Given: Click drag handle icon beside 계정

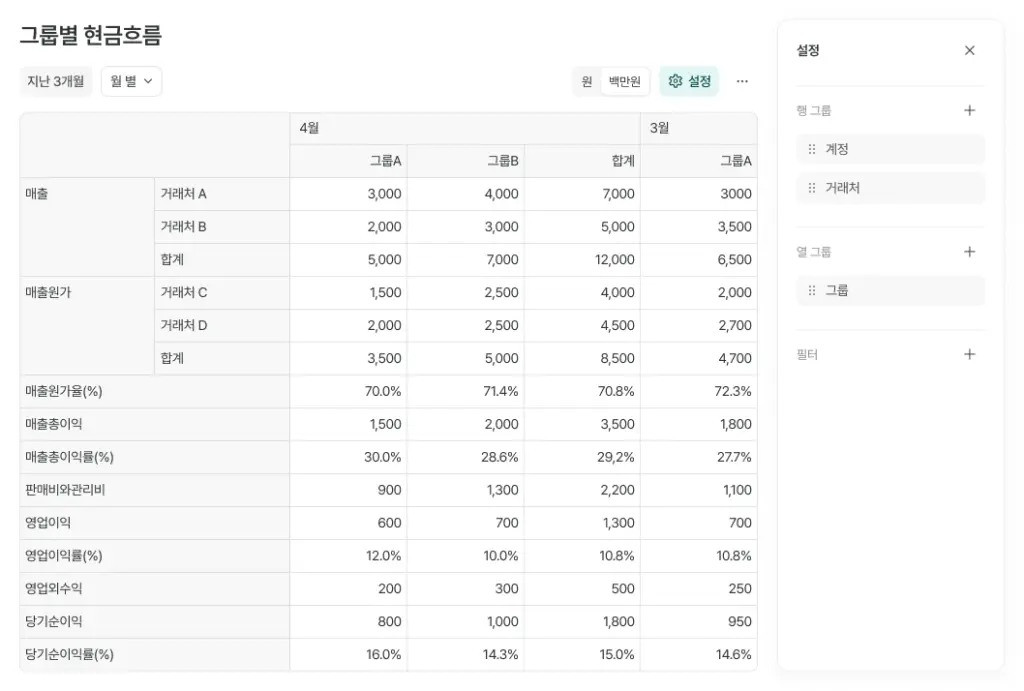Looking at the screenshot, I should tap(810, 148).
